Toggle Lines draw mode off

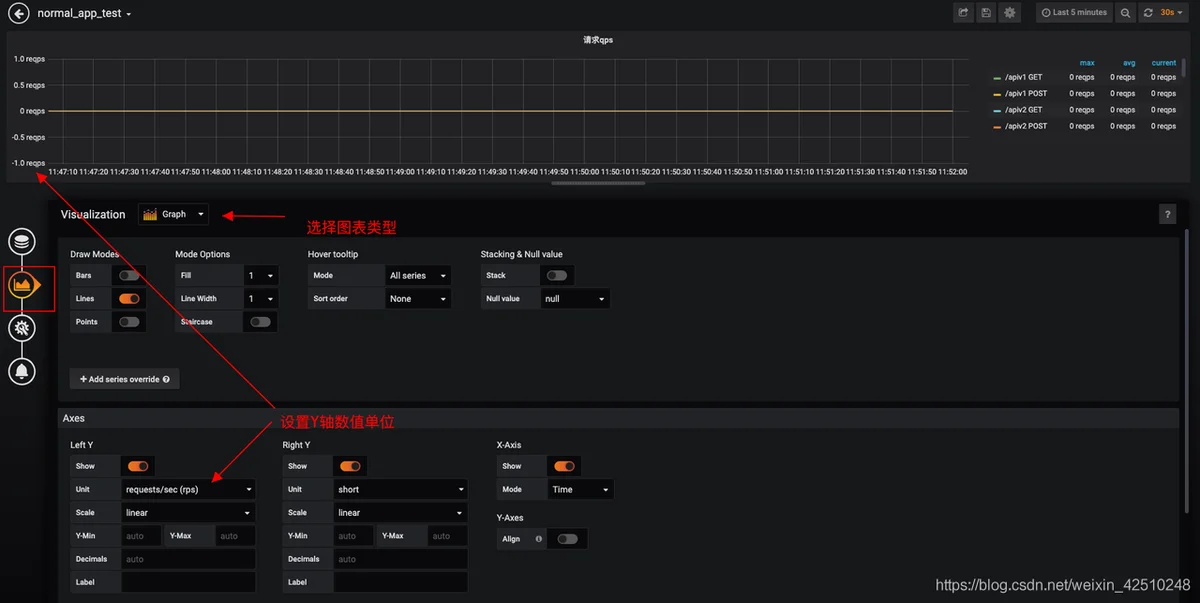click(129, 298)
